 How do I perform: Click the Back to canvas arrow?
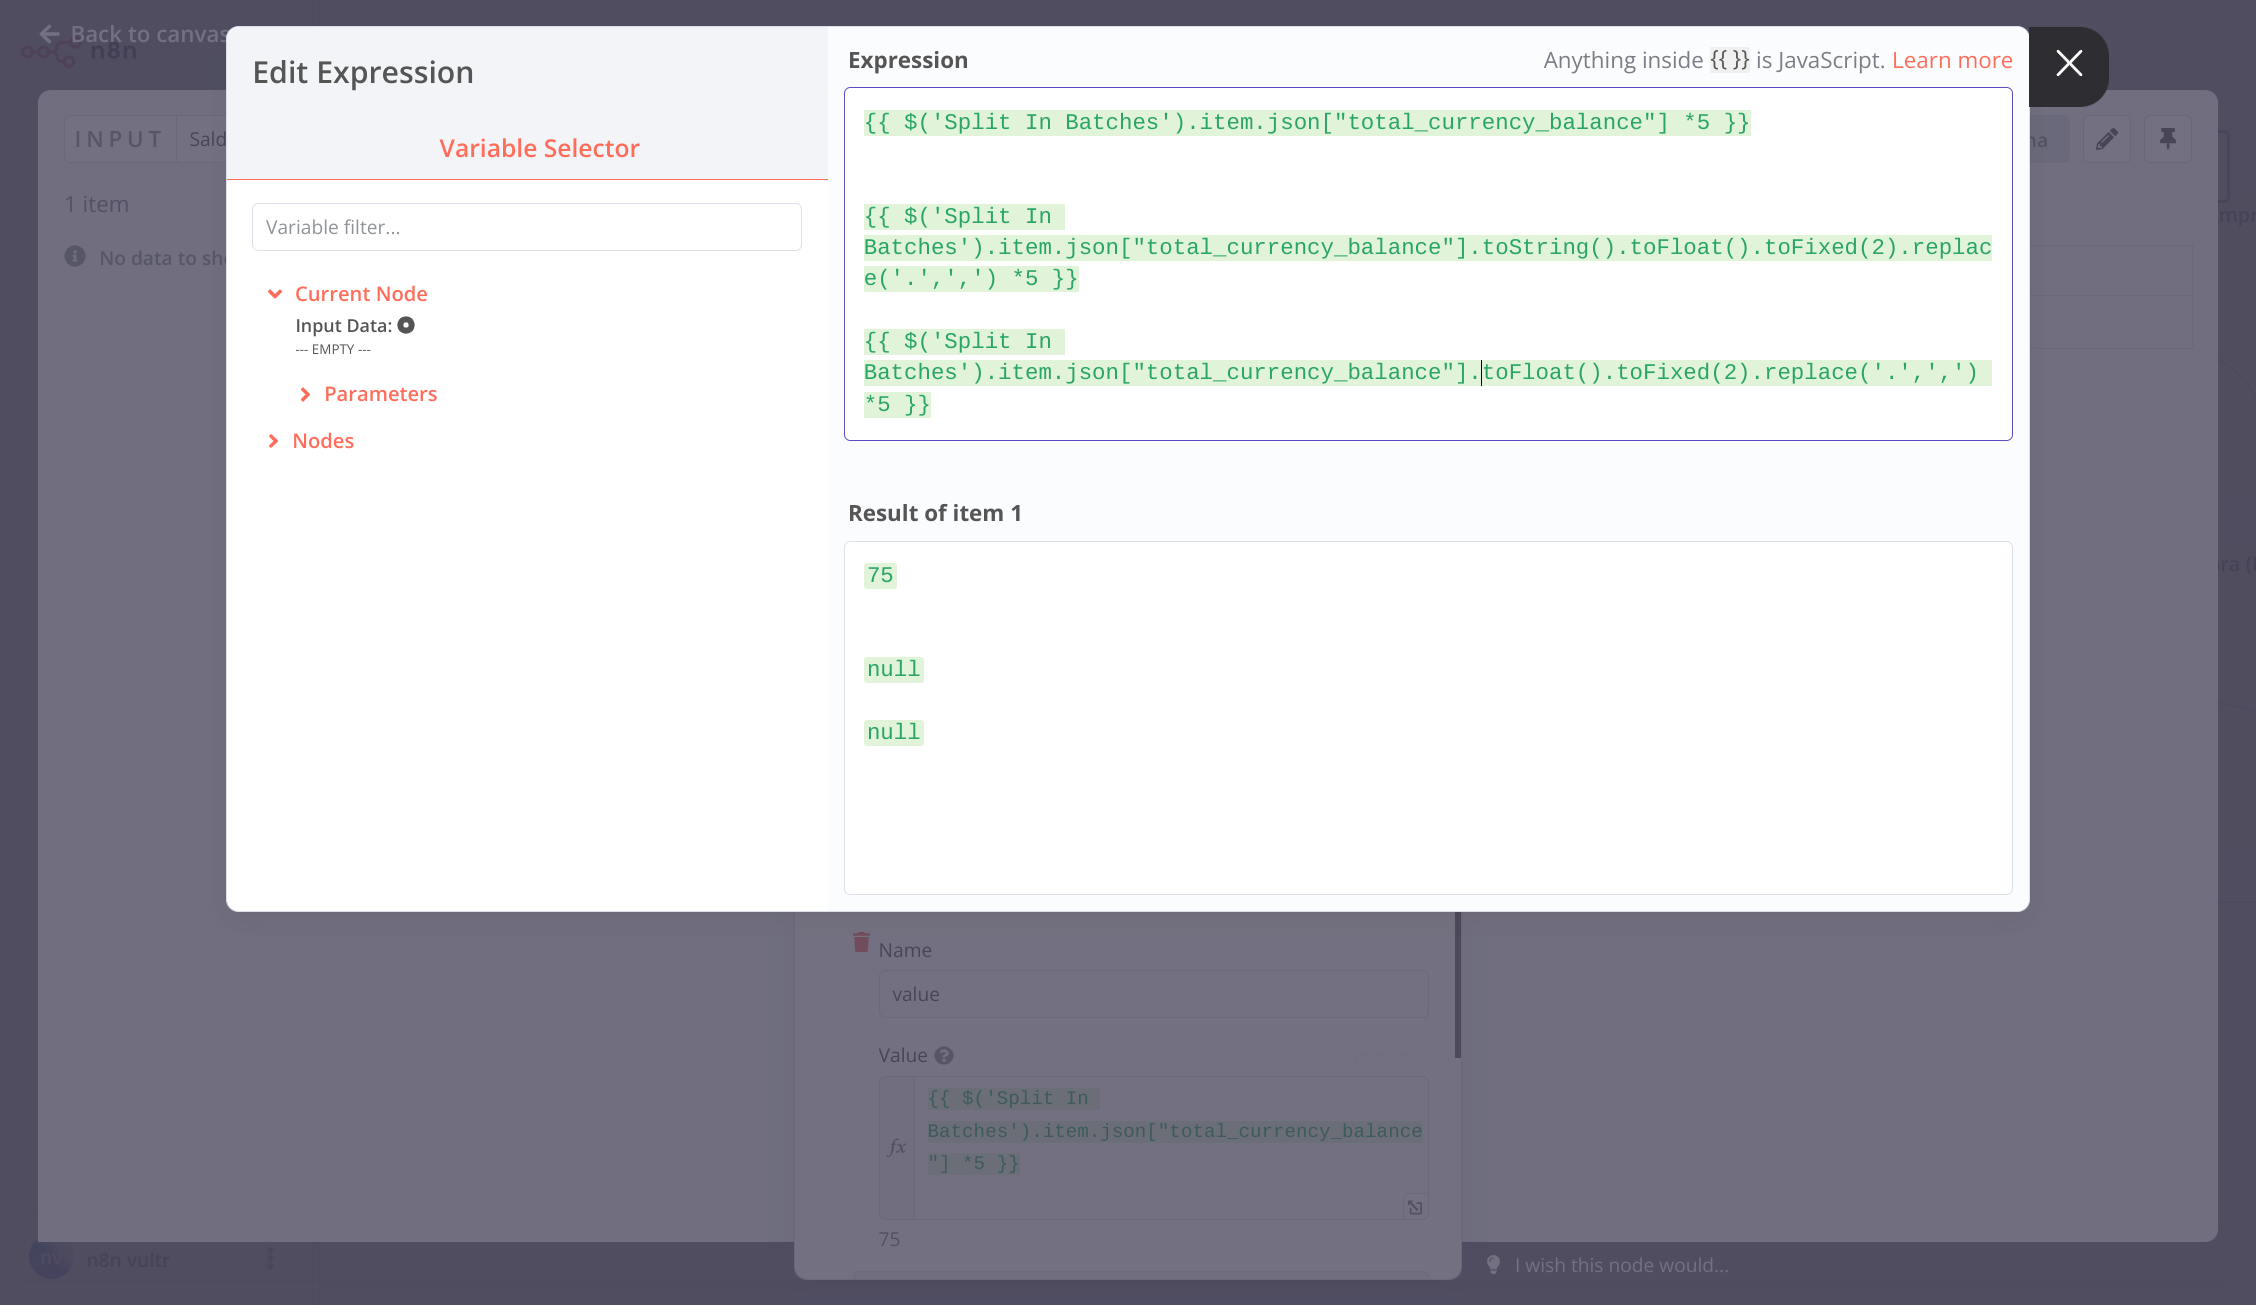(x=50, y=34)
